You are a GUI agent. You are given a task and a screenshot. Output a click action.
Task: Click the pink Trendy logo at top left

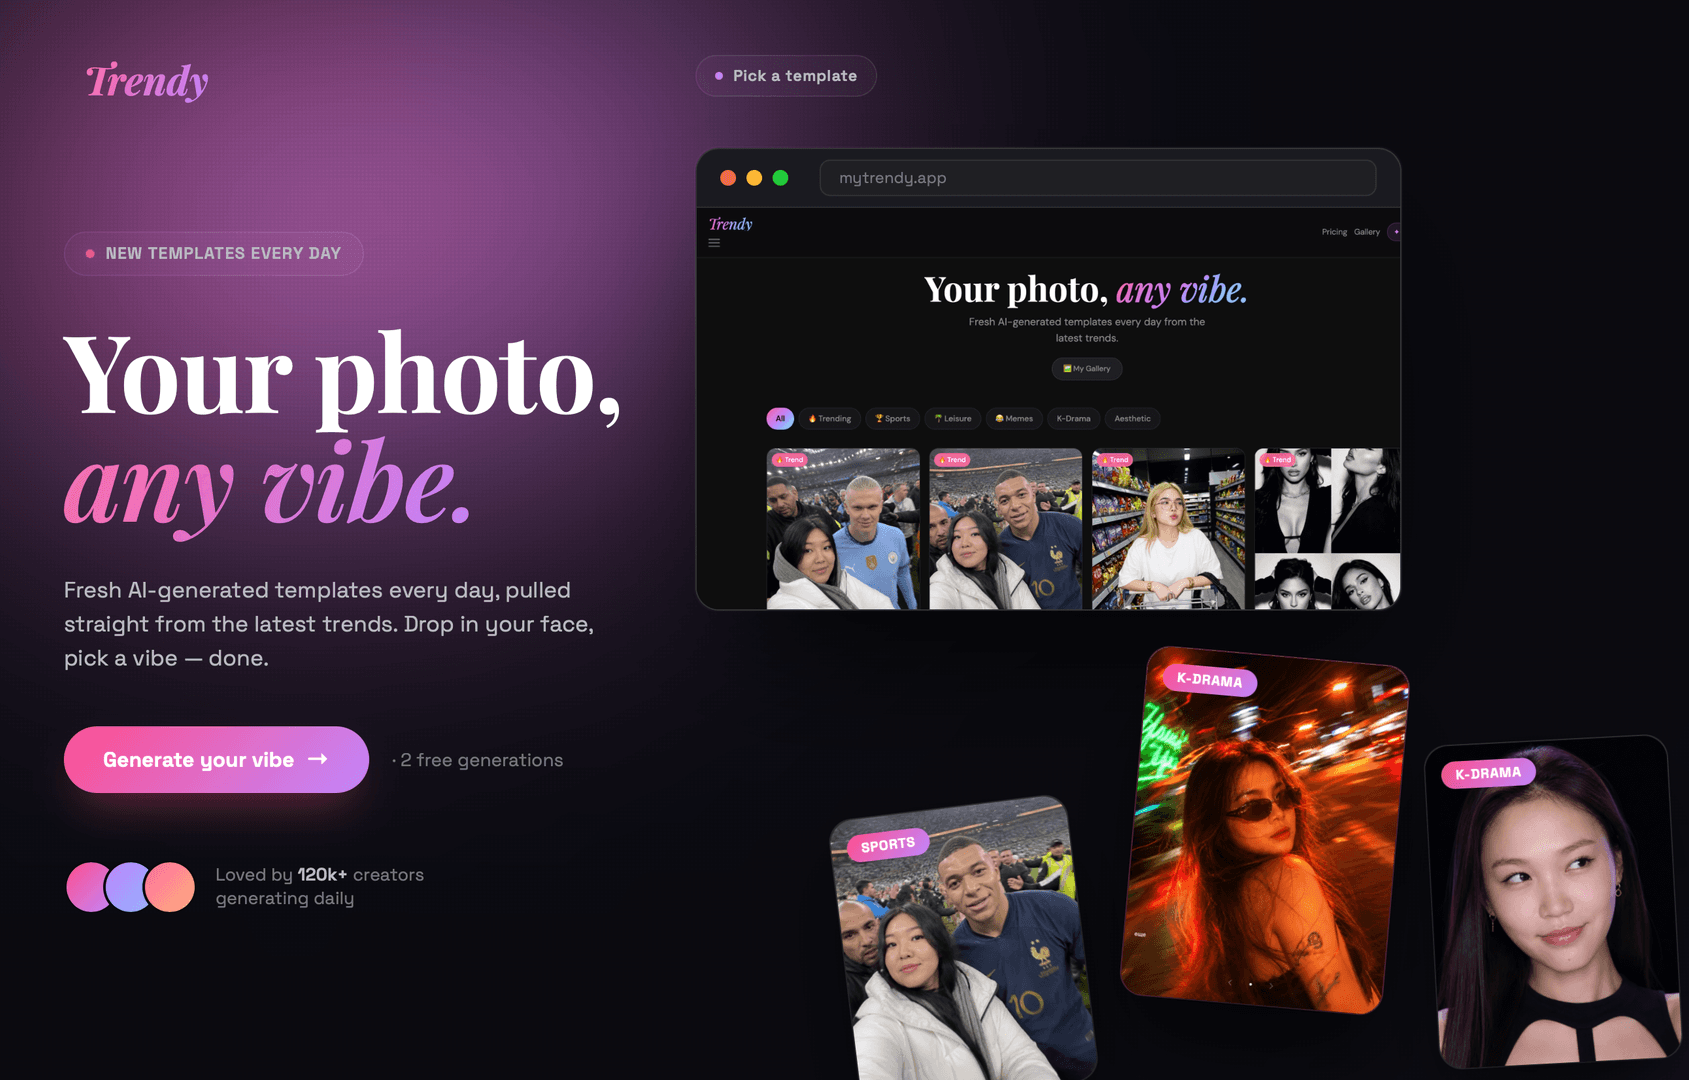pos(147,81)
